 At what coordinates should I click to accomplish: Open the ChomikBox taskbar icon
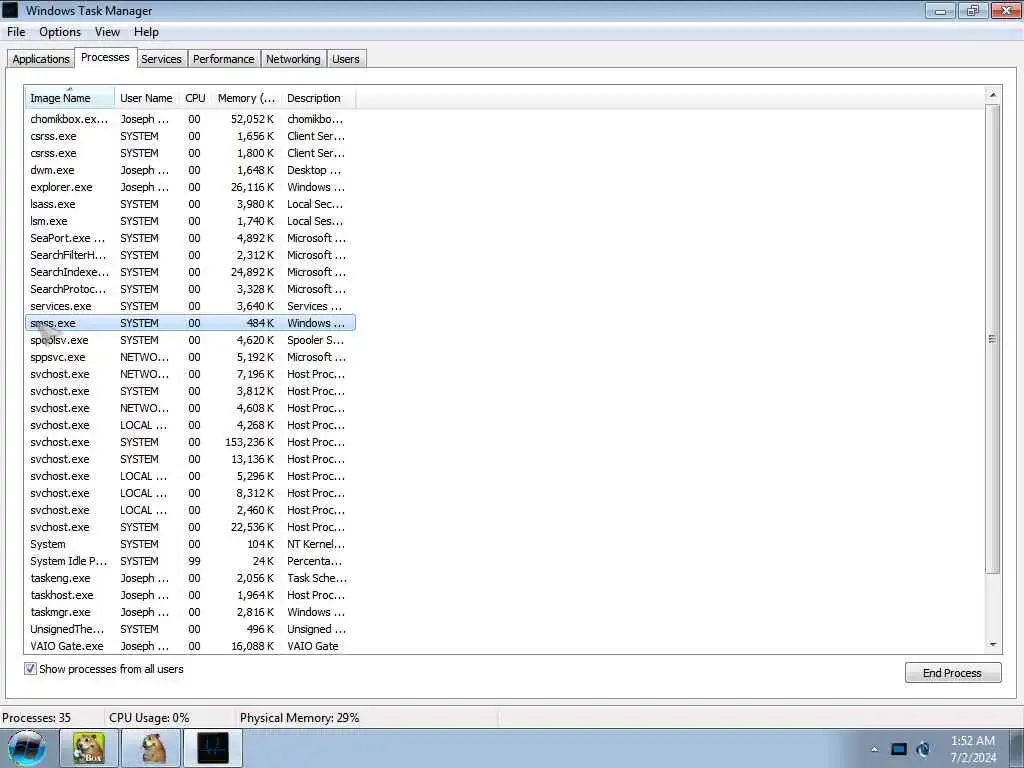coord(89,748)
